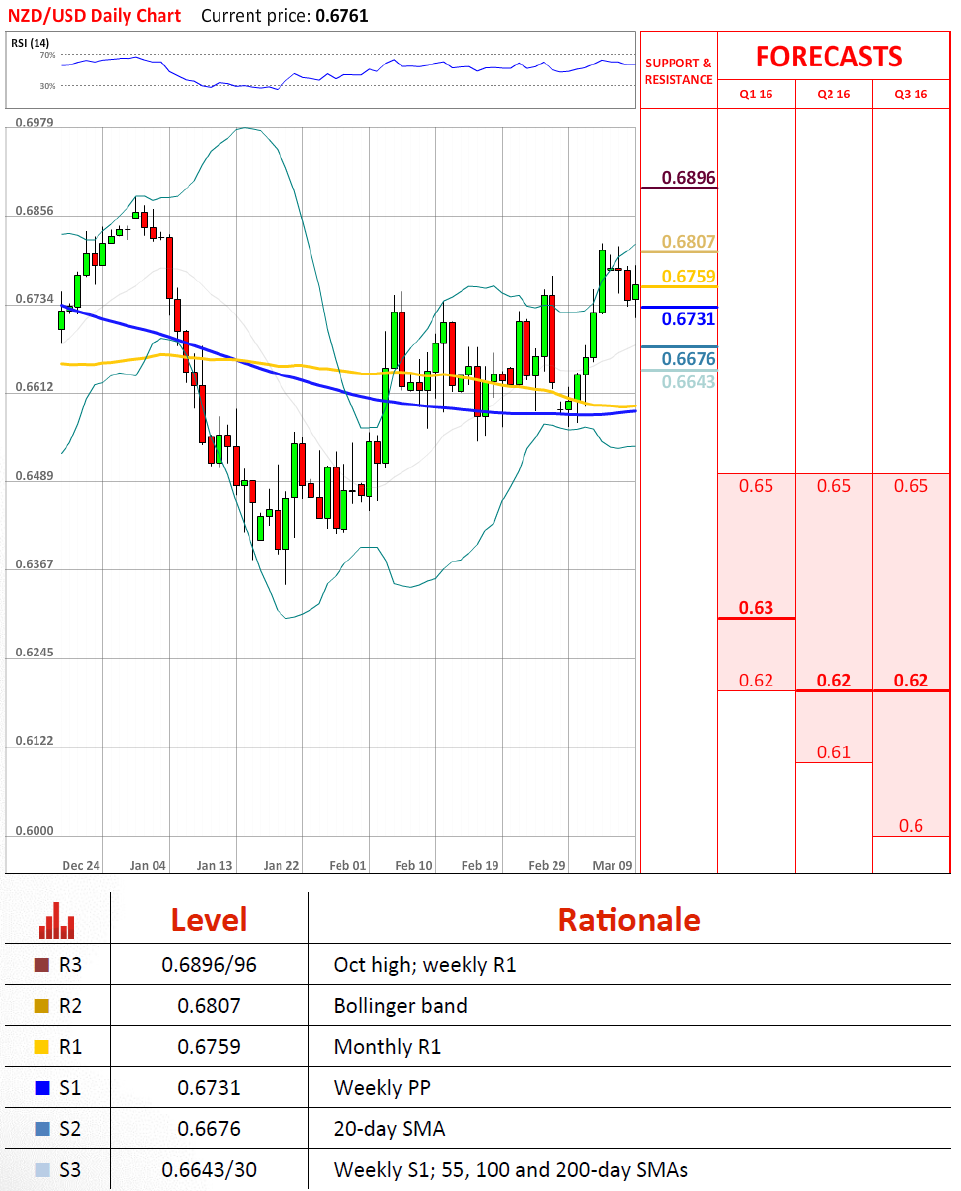
Task: Click the 0.65 value in Q1 16 column
Action: click(756, 486)
